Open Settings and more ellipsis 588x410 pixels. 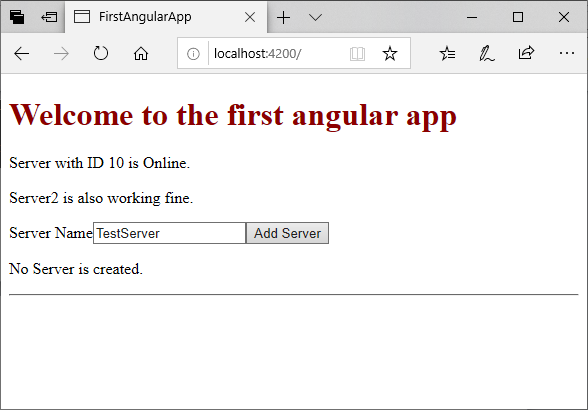coord(567,53)
